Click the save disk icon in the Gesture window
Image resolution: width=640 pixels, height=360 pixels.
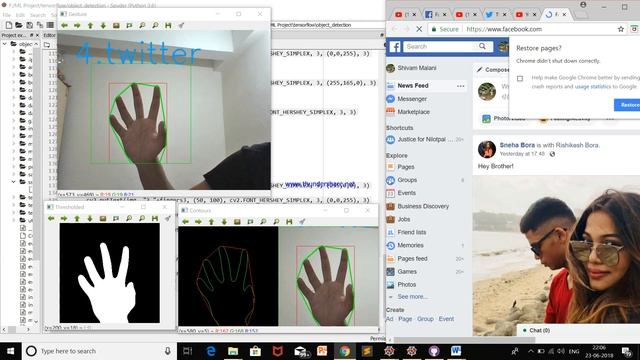point(168,25)
